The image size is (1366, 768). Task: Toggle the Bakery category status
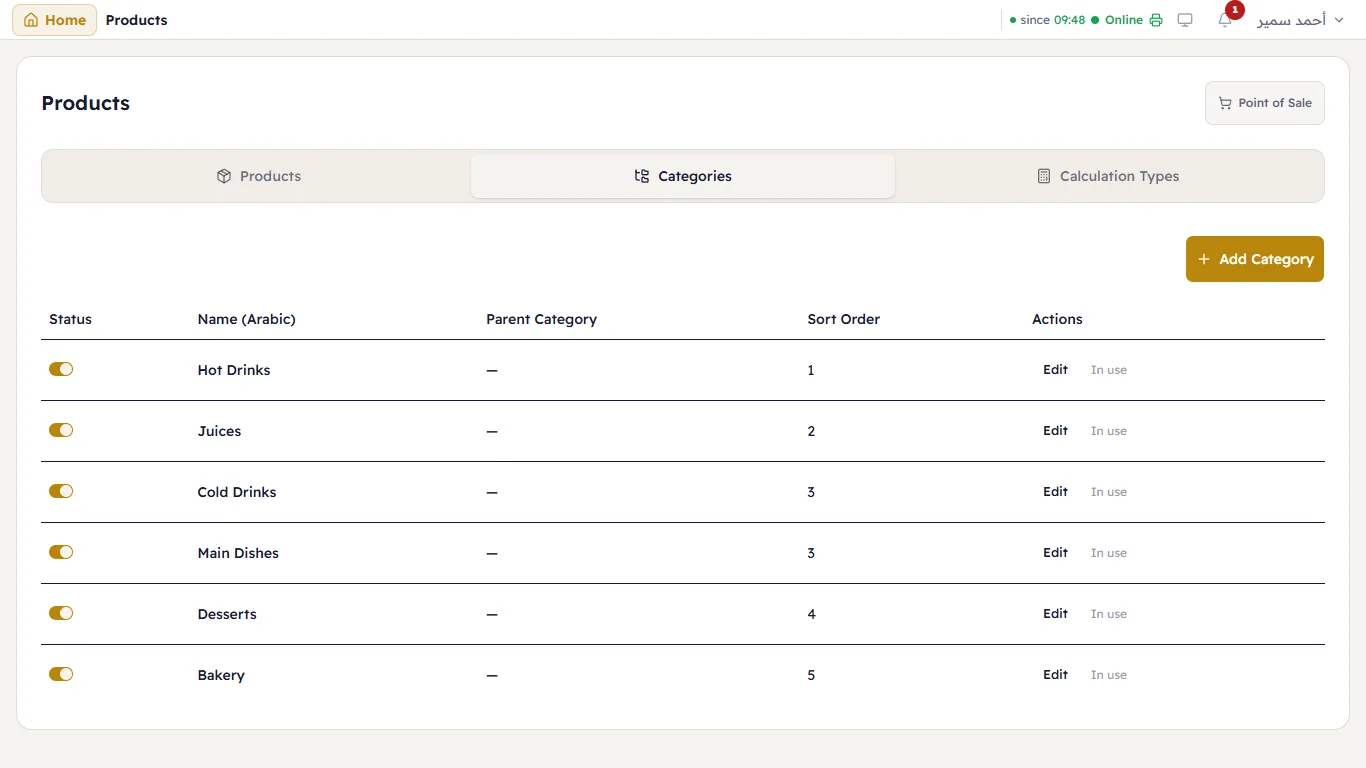coord(61,674)
